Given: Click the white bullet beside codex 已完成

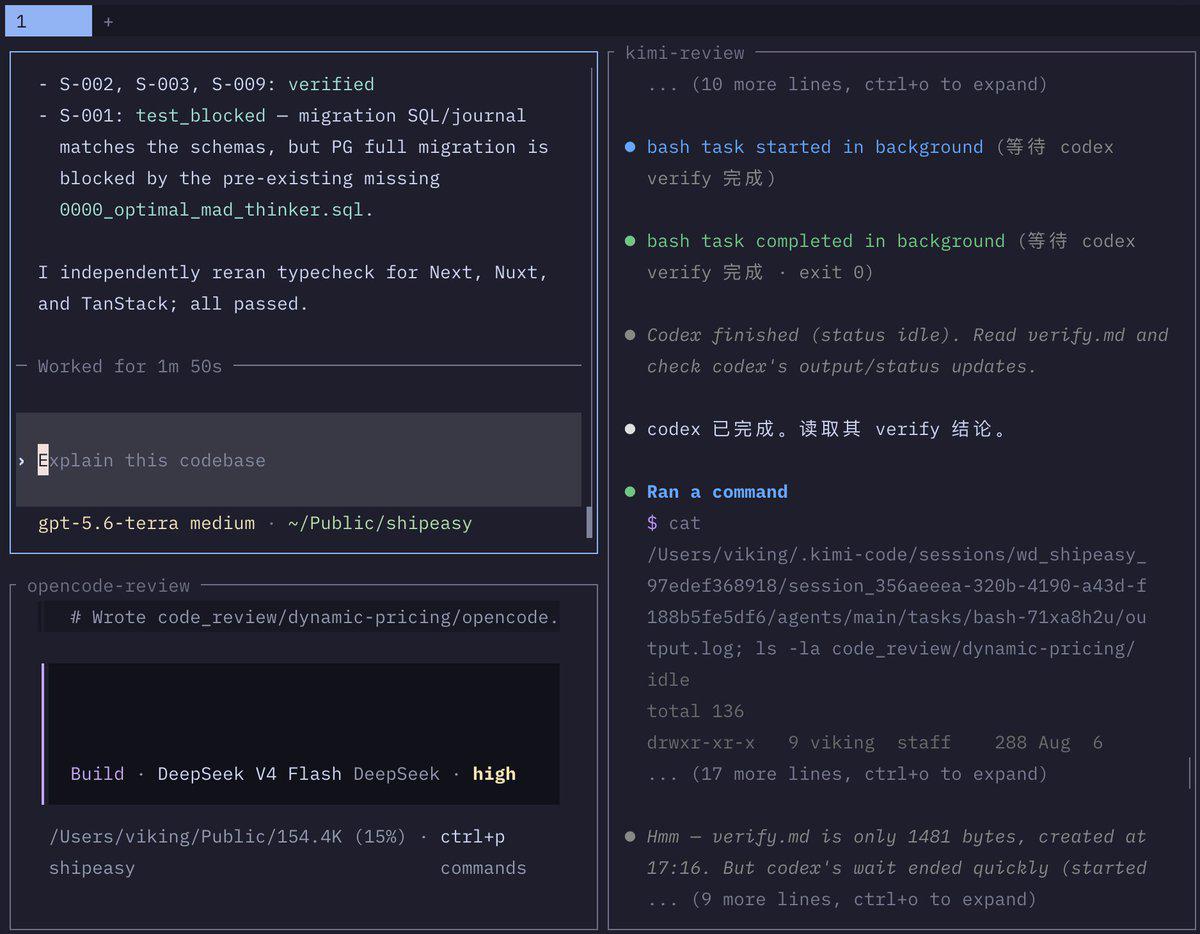Looking at the screenshot, I should [x=630, y=429].
